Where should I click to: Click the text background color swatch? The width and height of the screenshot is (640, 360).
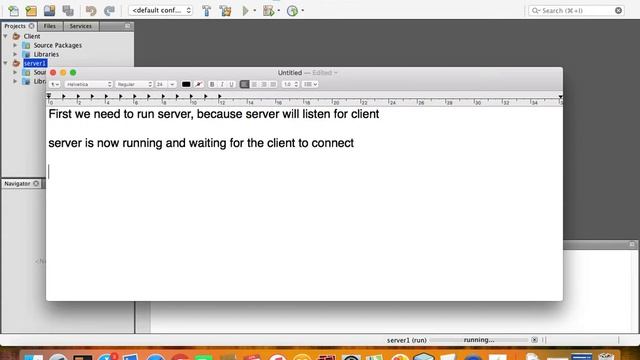click(x=199, y=84)
